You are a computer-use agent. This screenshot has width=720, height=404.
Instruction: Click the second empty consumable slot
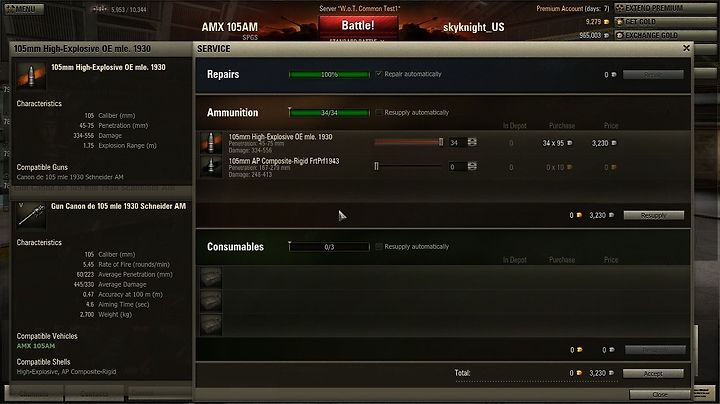pyautogui.click(x=211, y=302)
